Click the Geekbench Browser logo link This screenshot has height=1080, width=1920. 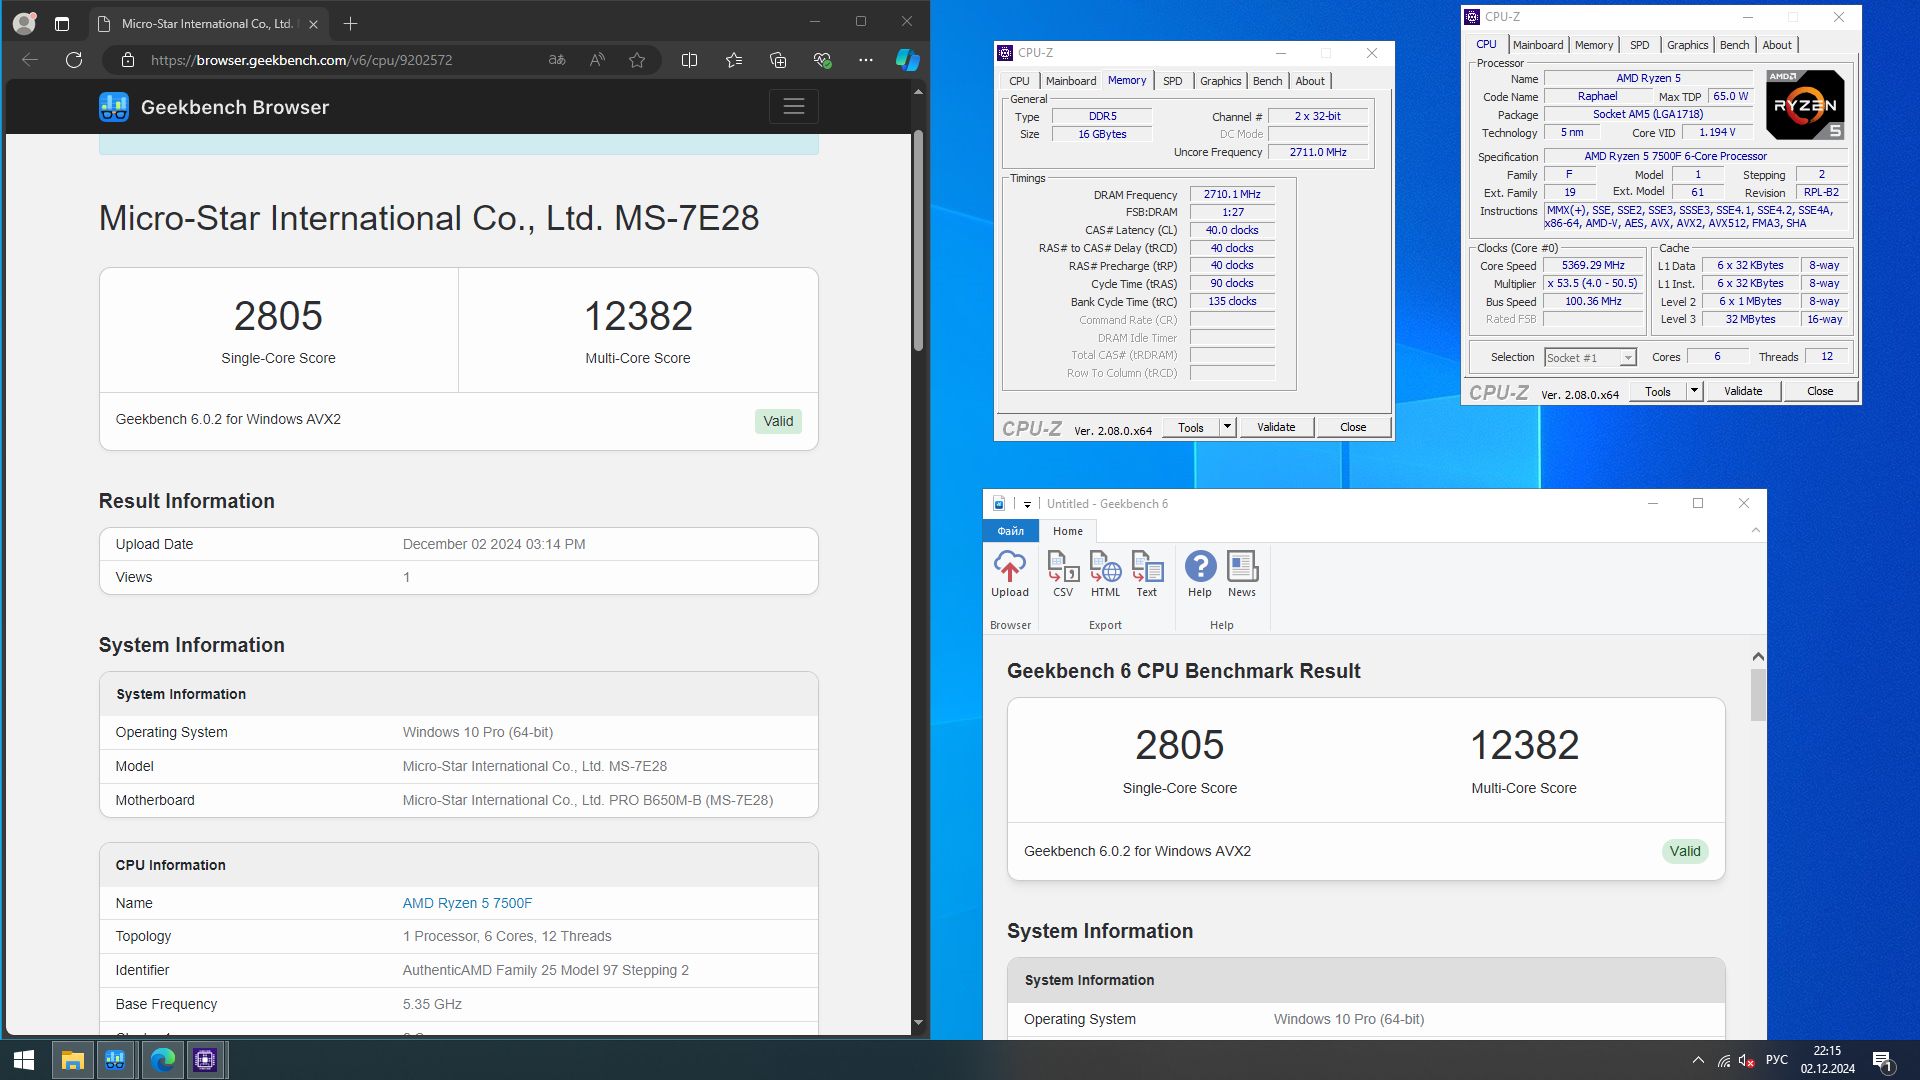(214, 107)
